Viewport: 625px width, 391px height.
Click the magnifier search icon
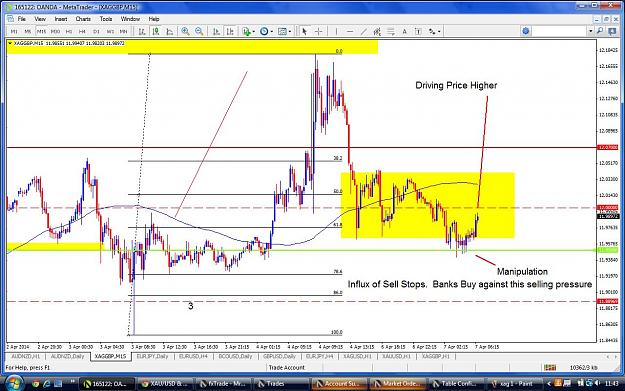600,31
